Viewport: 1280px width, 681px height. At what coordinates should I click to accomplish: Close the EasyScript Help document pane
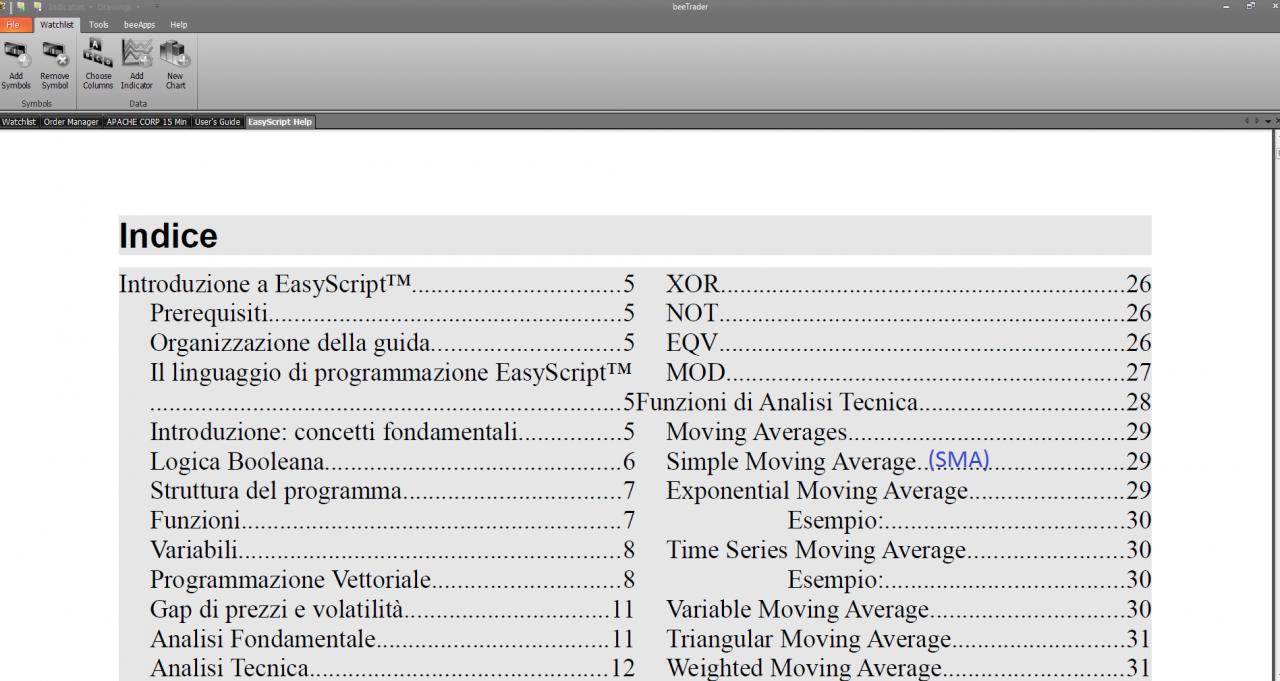(x=1276, y=121)
